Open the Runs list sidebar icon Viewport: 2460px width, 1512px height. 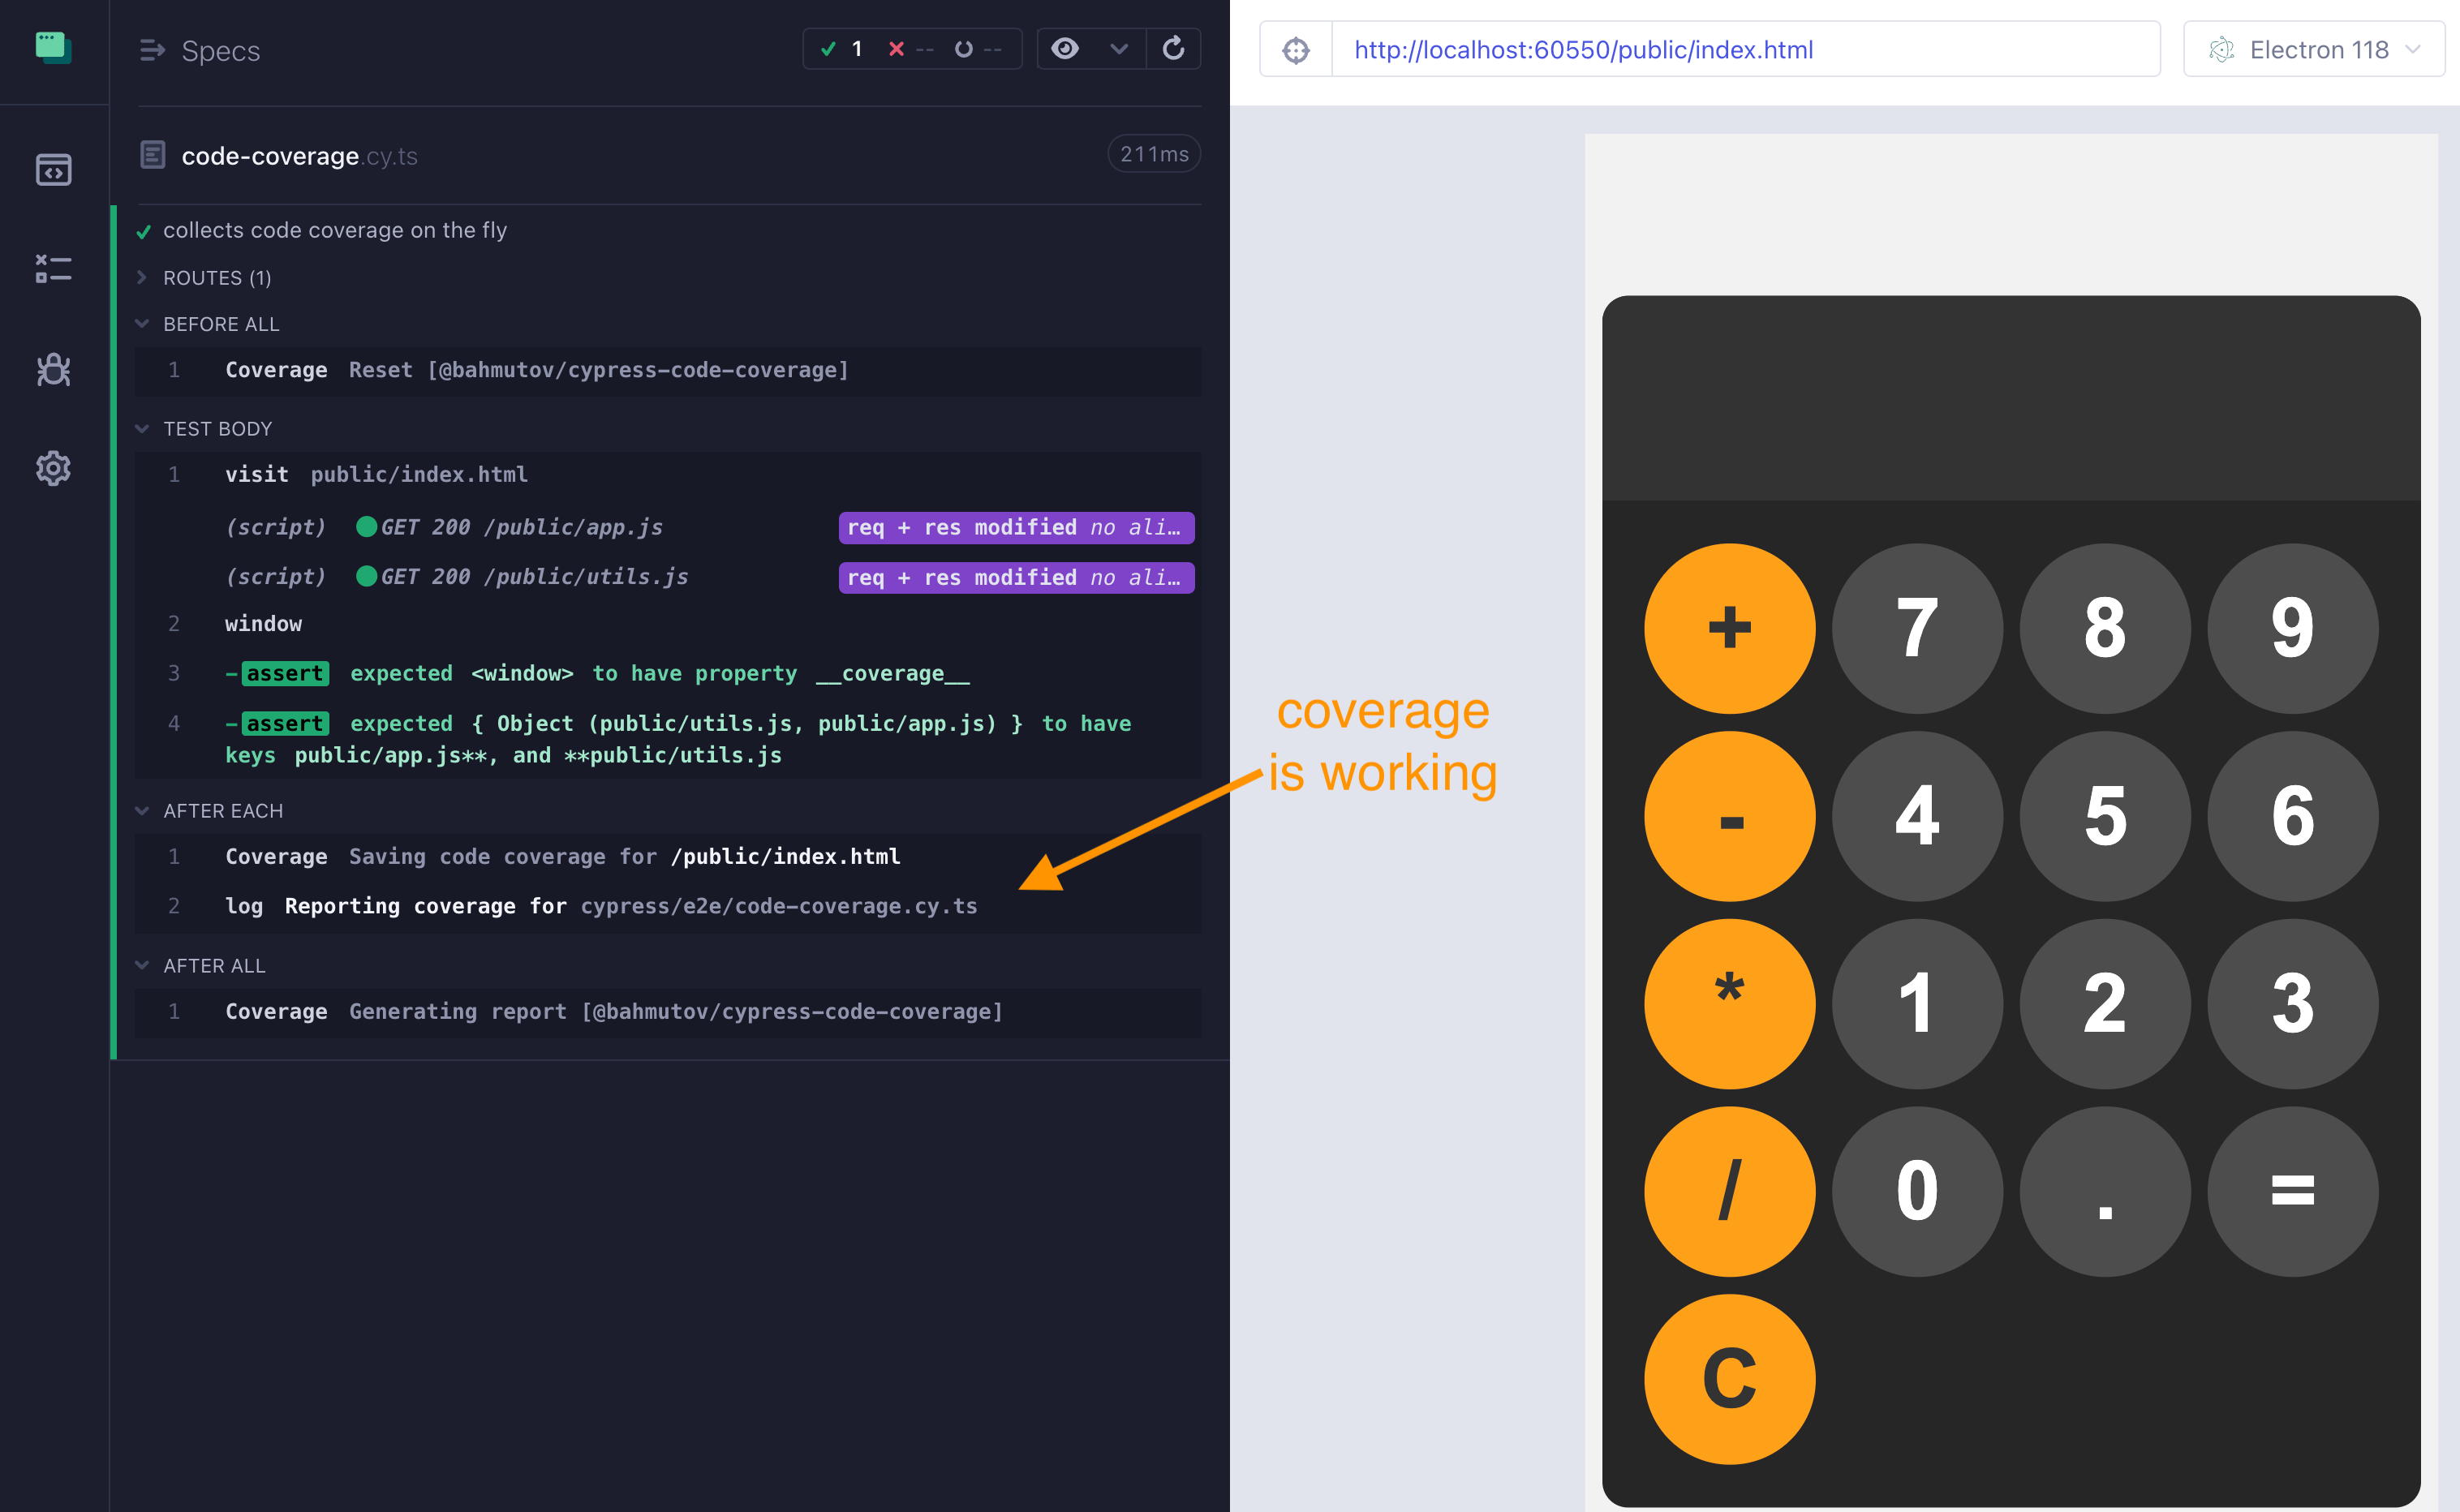click(x=53, y=269)
